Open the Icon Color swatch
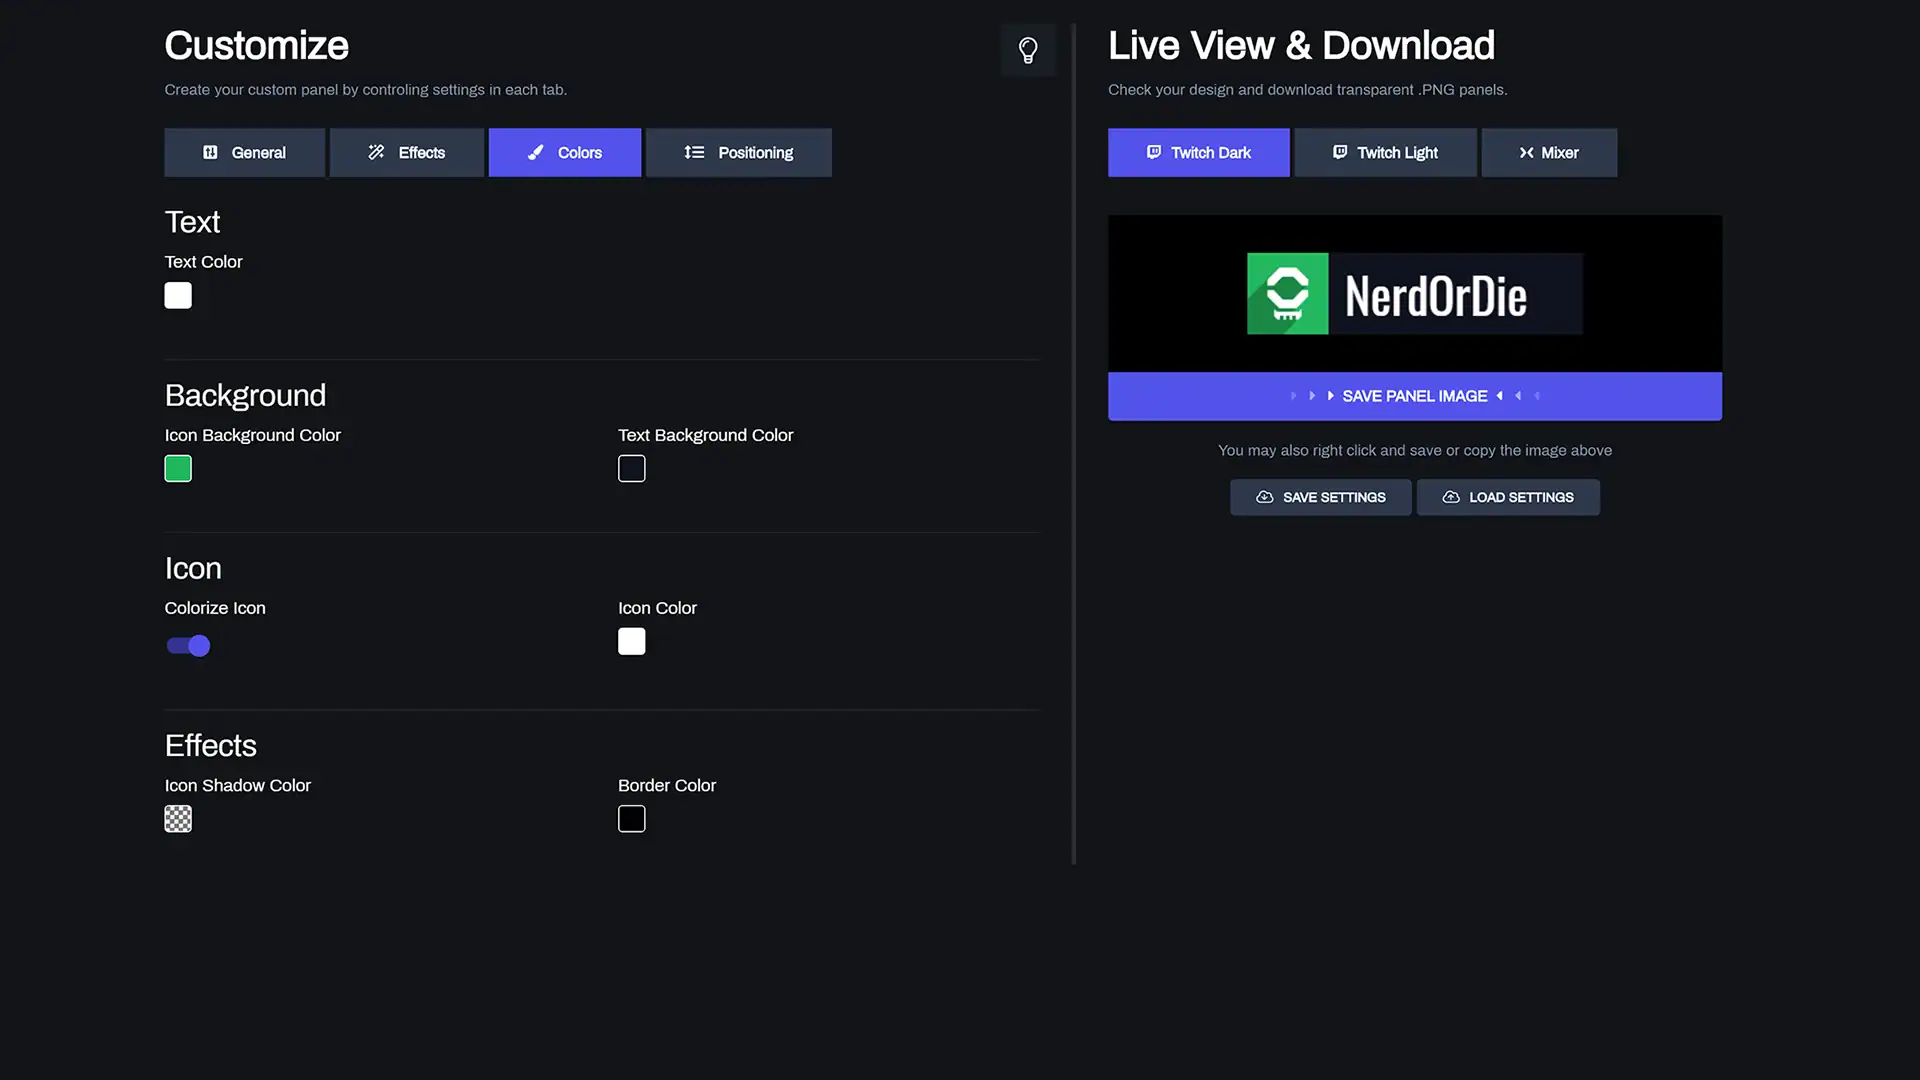The width and height of the screenshot is (1920, 1080). (632, 641)
